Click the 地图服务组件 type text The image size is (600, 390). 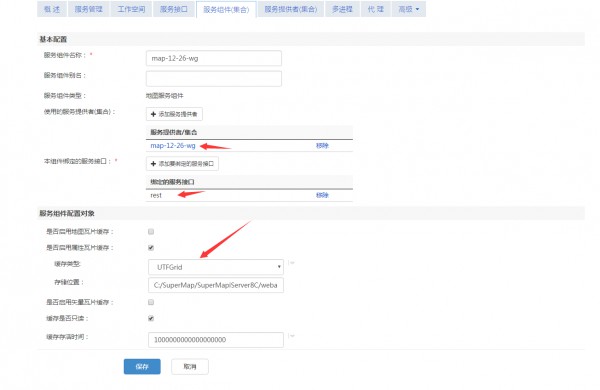pyautogui.click(x=165, y=96)
